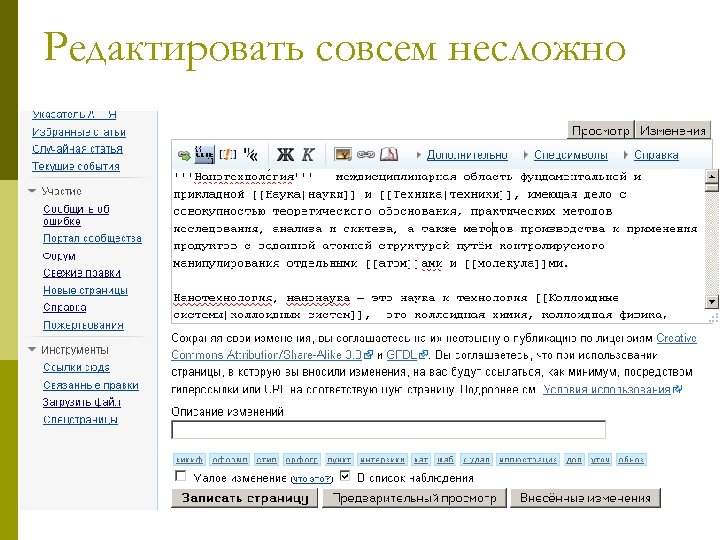
Task: Open Спецстраницы link
Action: click(x=80, y=419)
